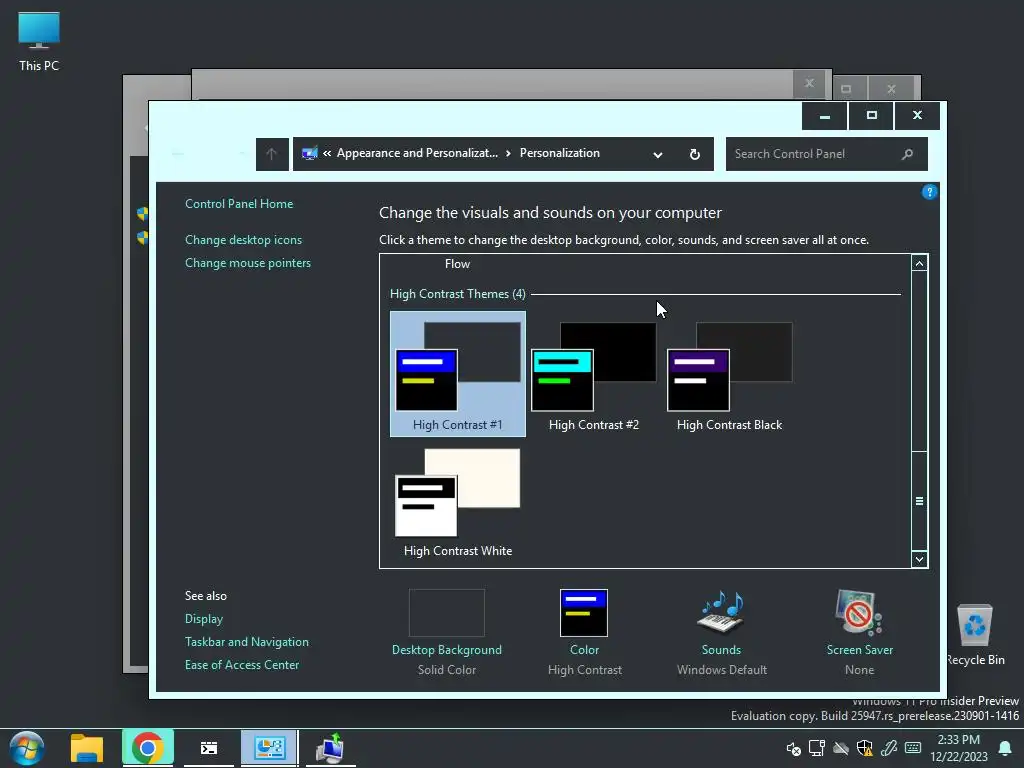Open the Display link
The image size is (1024, 768).
(204, 618)
